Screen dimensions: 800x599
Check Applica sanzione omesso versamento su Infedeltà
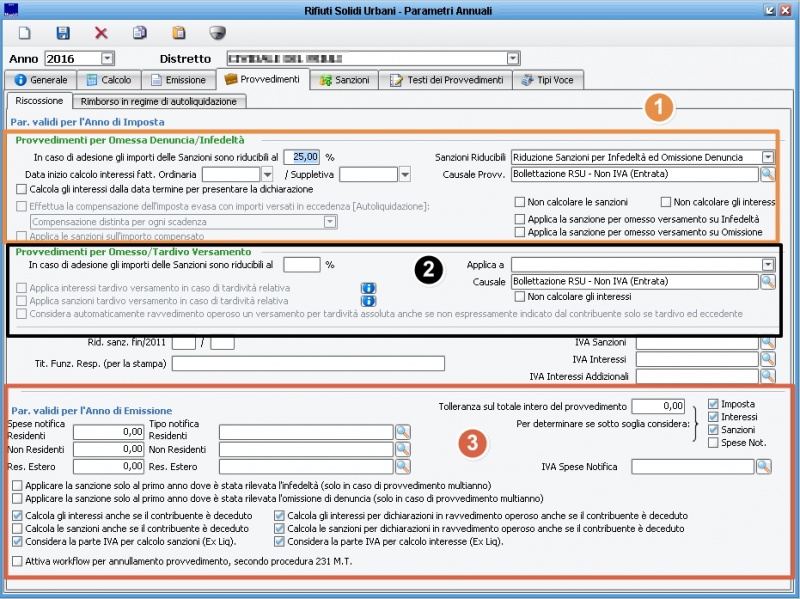point(519,219)
